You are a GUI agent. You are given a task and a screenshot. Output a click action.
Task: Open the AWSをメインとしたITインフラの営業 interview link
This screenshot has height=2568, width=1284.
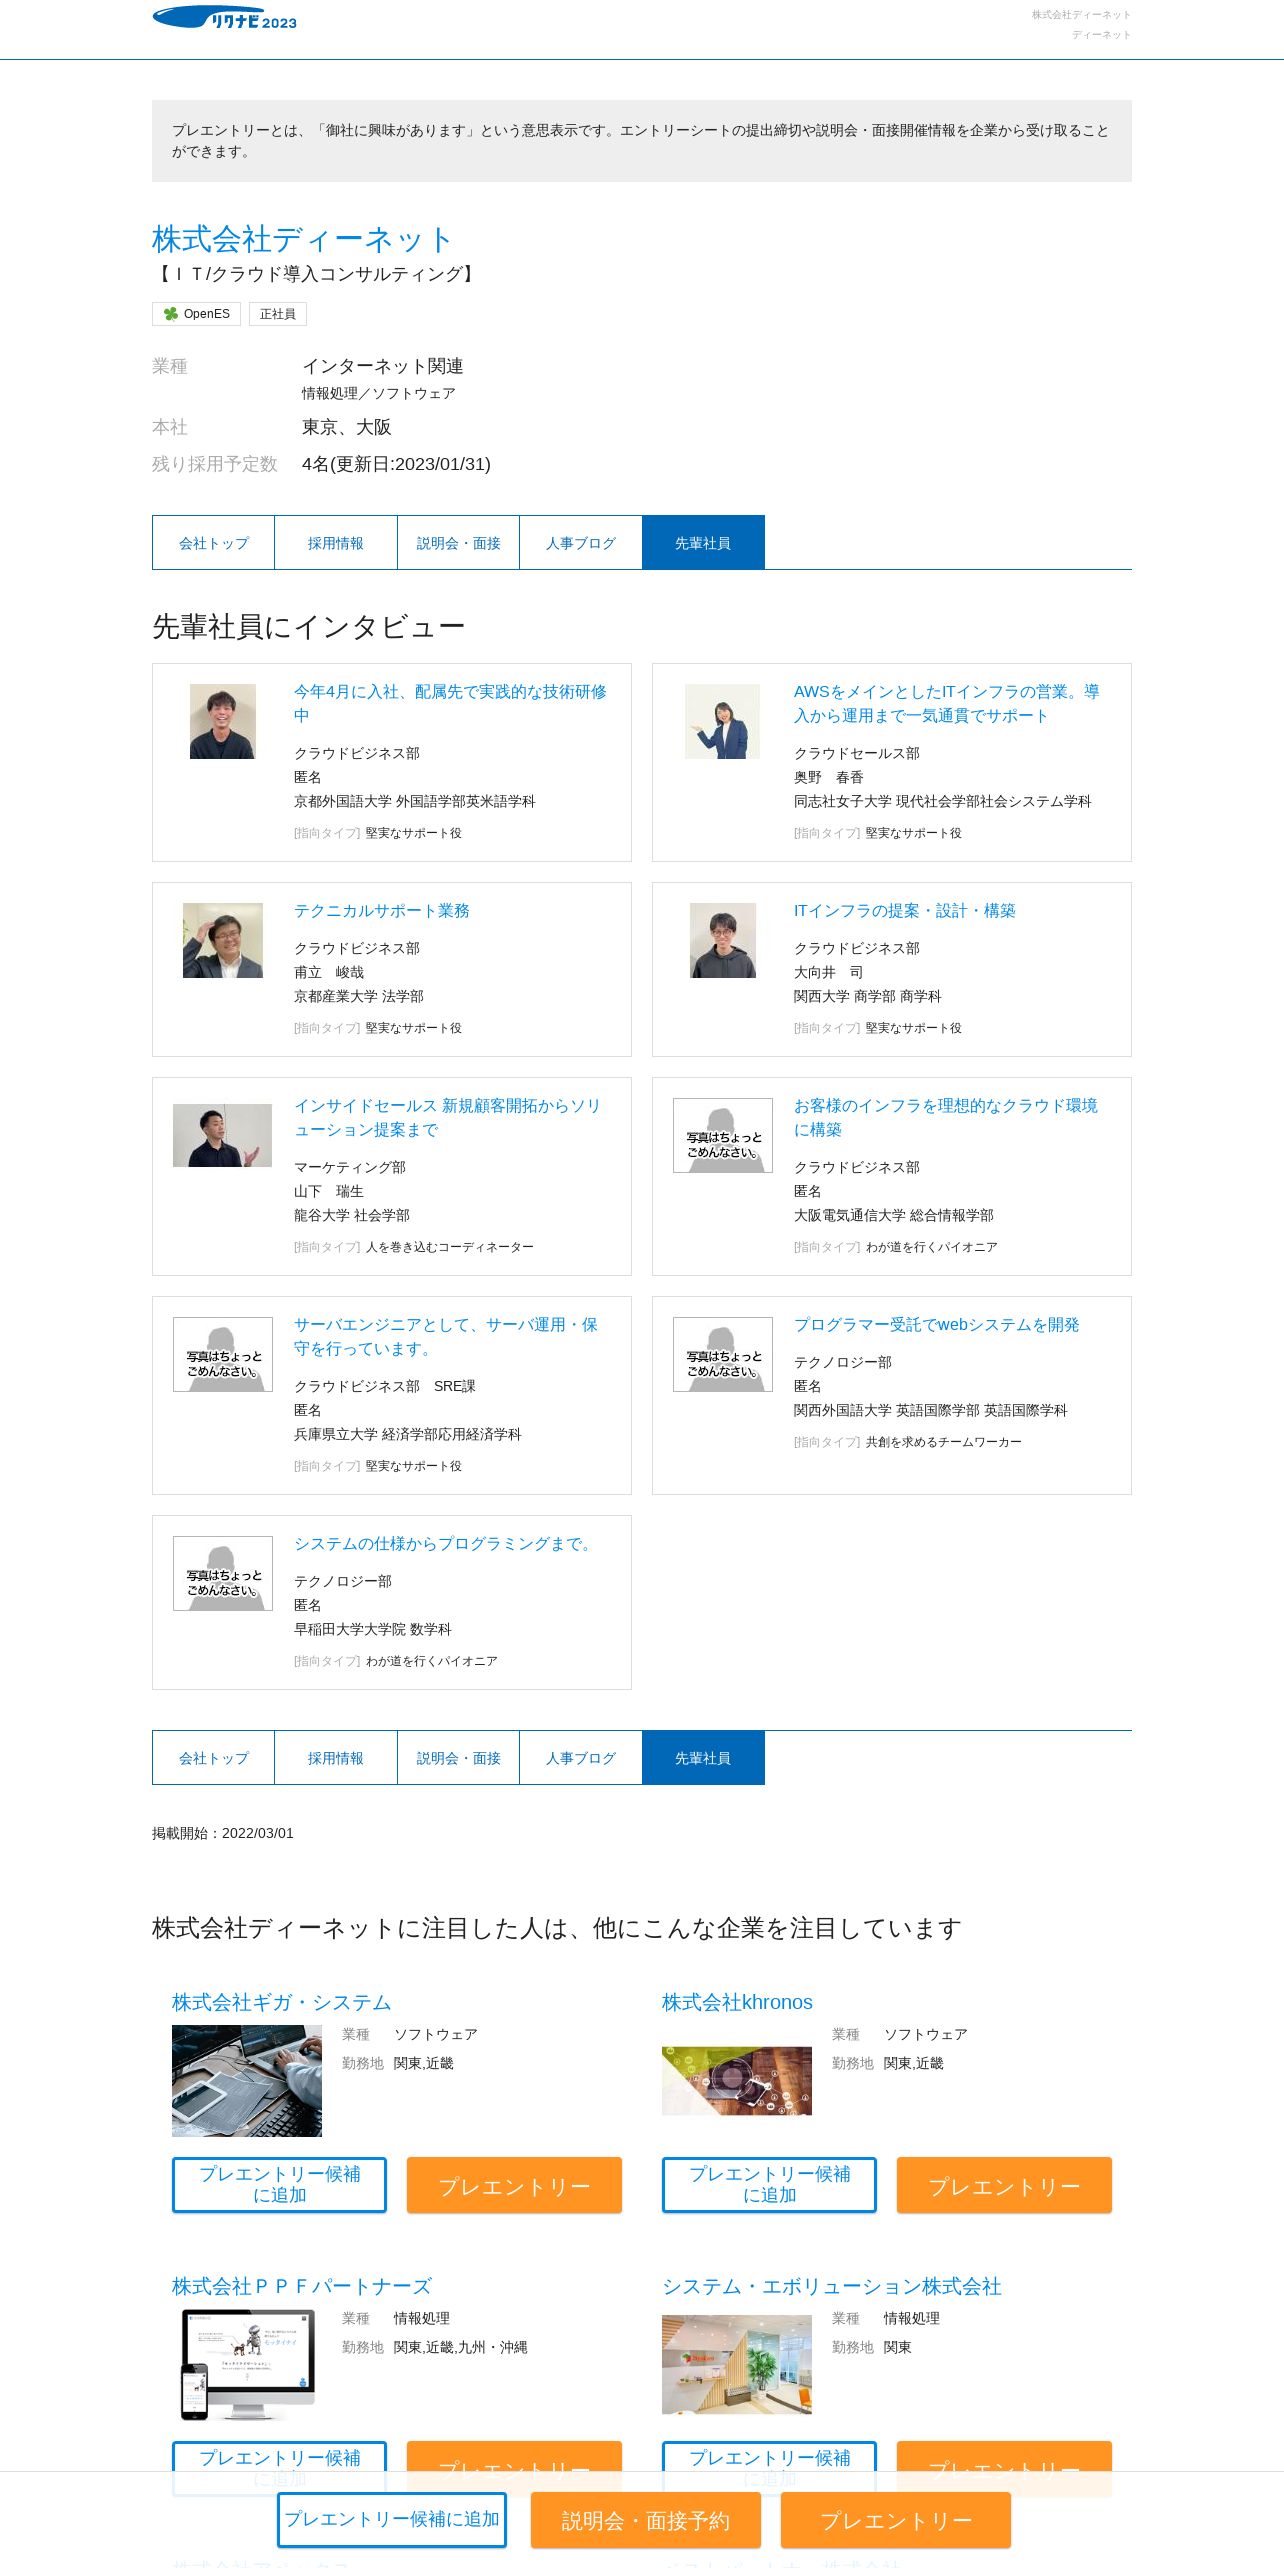coord(946,703)
